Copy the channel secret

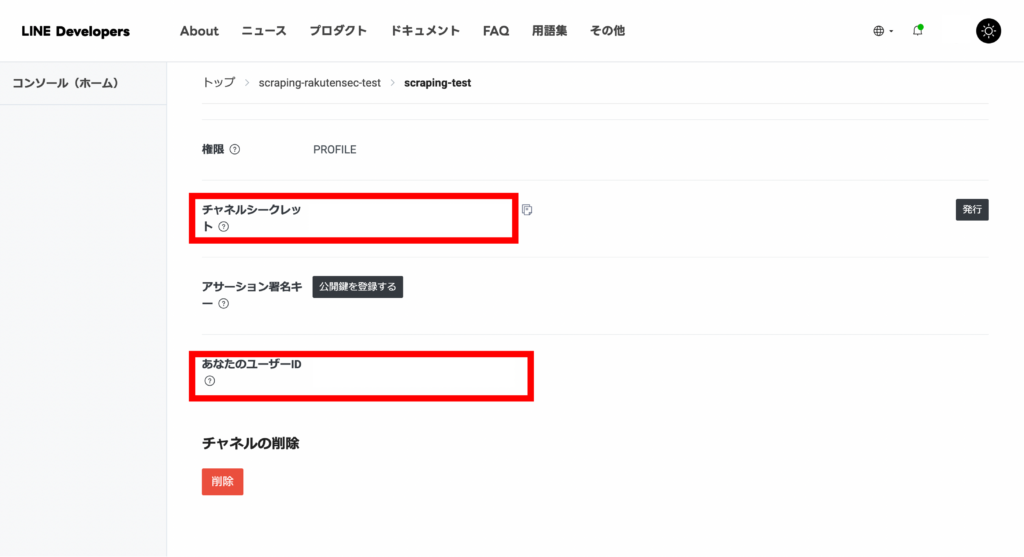click(527, 210)
